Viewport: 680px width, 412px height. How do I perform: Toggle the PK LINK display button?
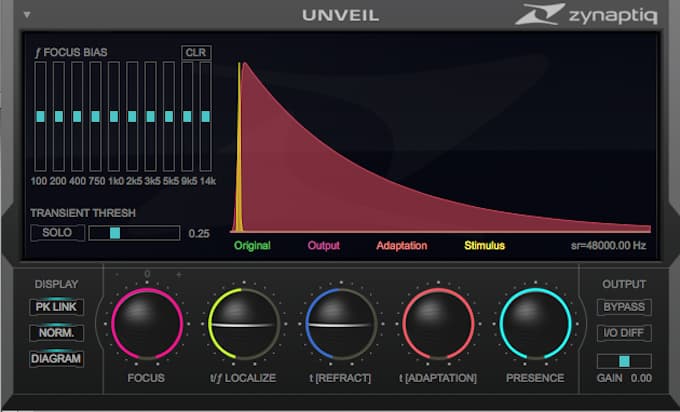[x=56, y=307]
